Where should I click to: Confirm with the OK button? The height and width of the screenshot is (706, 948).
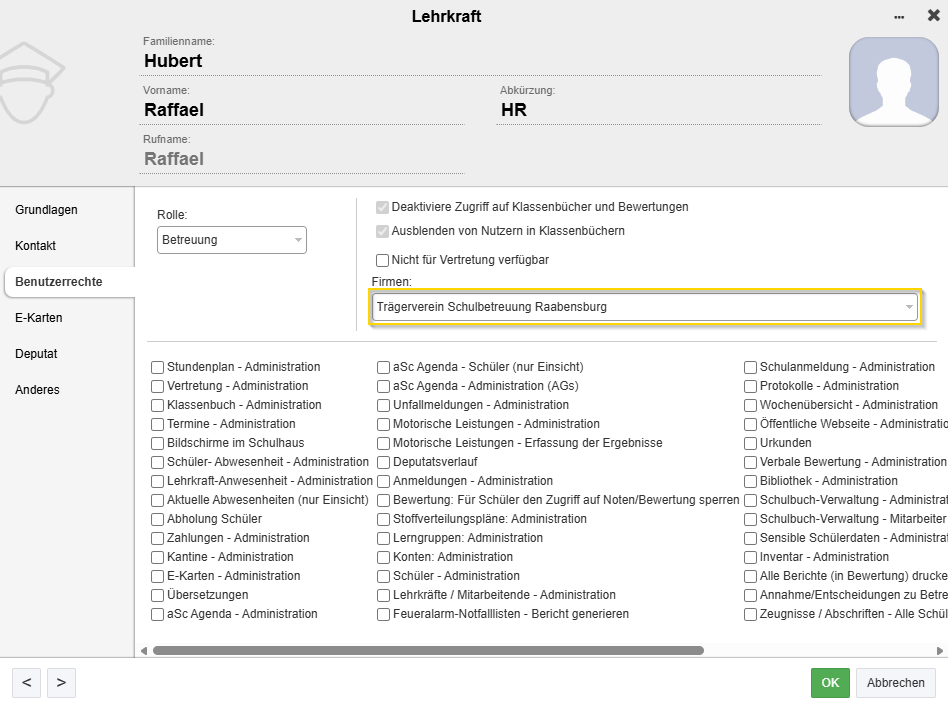click(830, 683)
